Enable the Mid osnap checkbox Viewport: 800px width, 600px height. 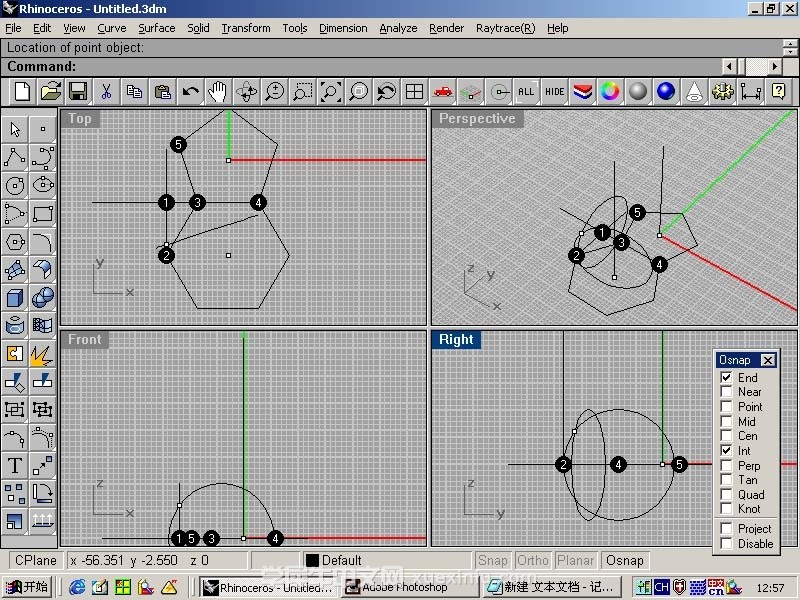[x=727, y=421]
